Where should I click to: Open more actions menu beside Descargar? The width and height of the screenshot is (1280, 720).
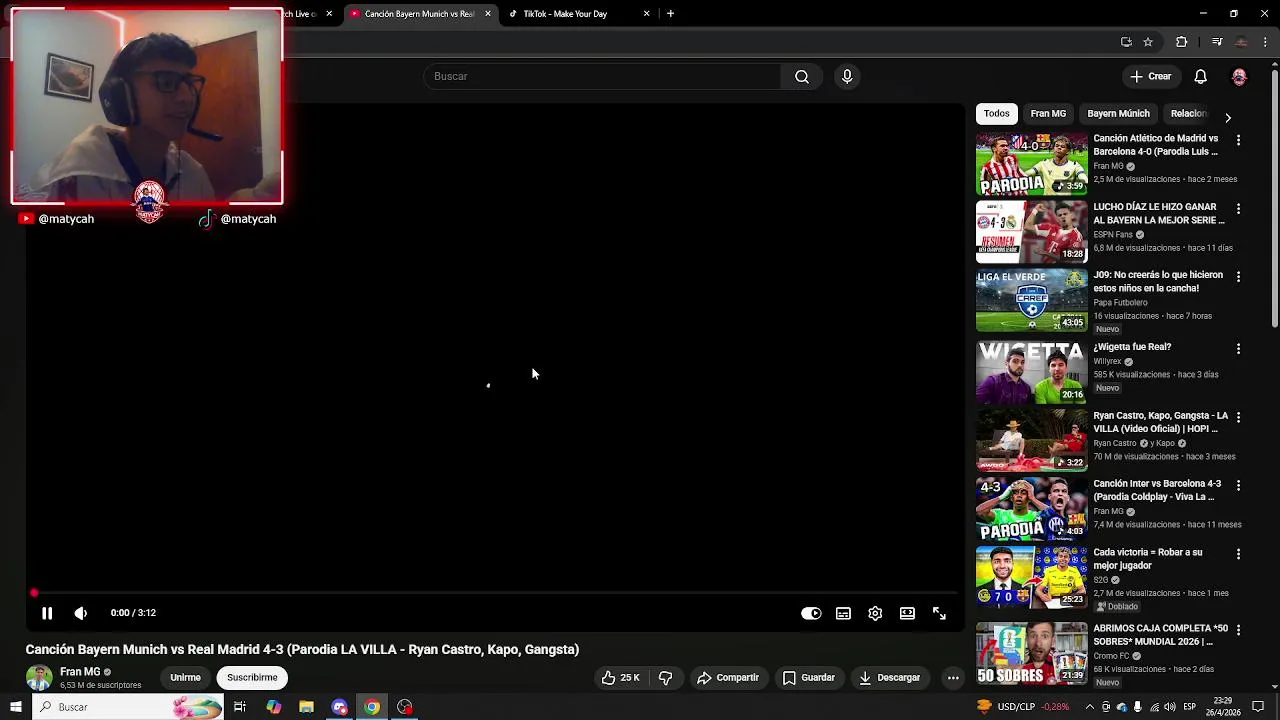tap(953, 677)
